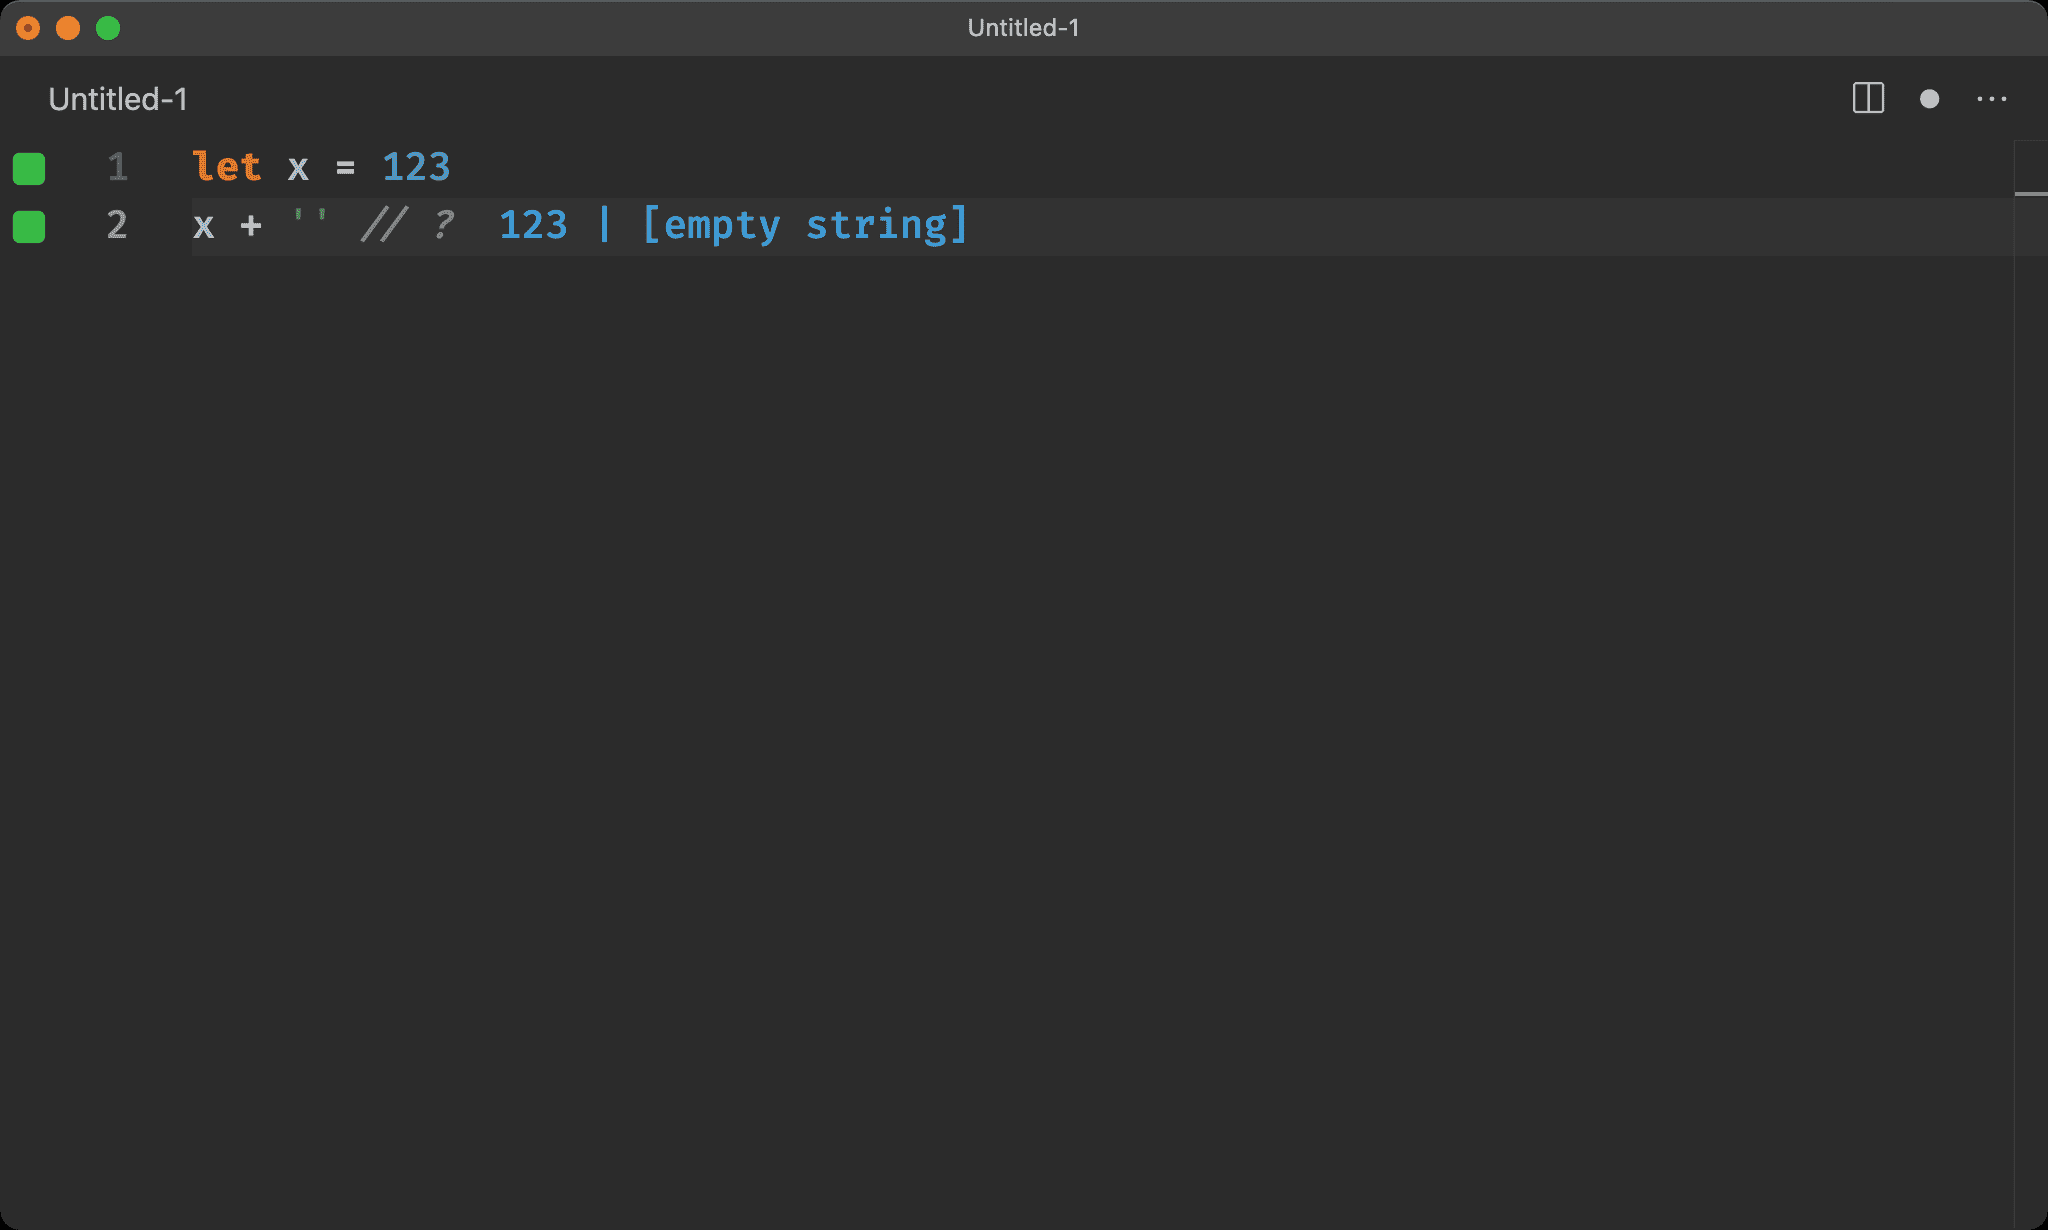Click the '[empty string]' inline output
The height and width of the screenshot is (1230, 2048).
tap(805, 225)
